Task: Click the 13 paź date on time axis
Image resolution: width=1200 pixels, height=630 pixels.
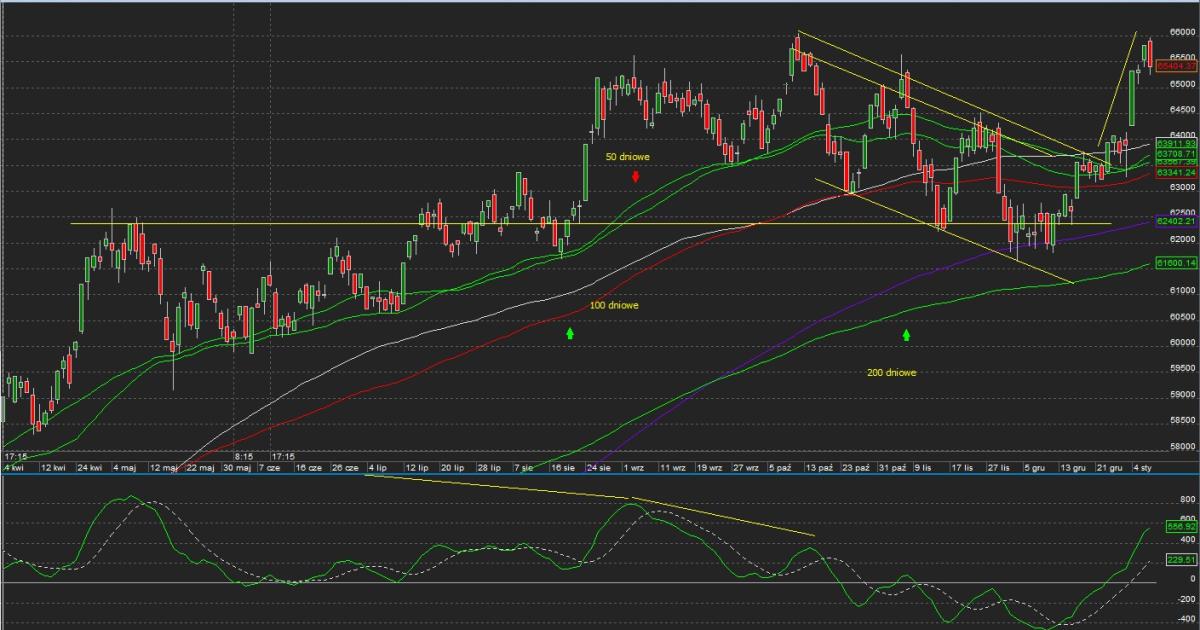Action: pos(819,467)
